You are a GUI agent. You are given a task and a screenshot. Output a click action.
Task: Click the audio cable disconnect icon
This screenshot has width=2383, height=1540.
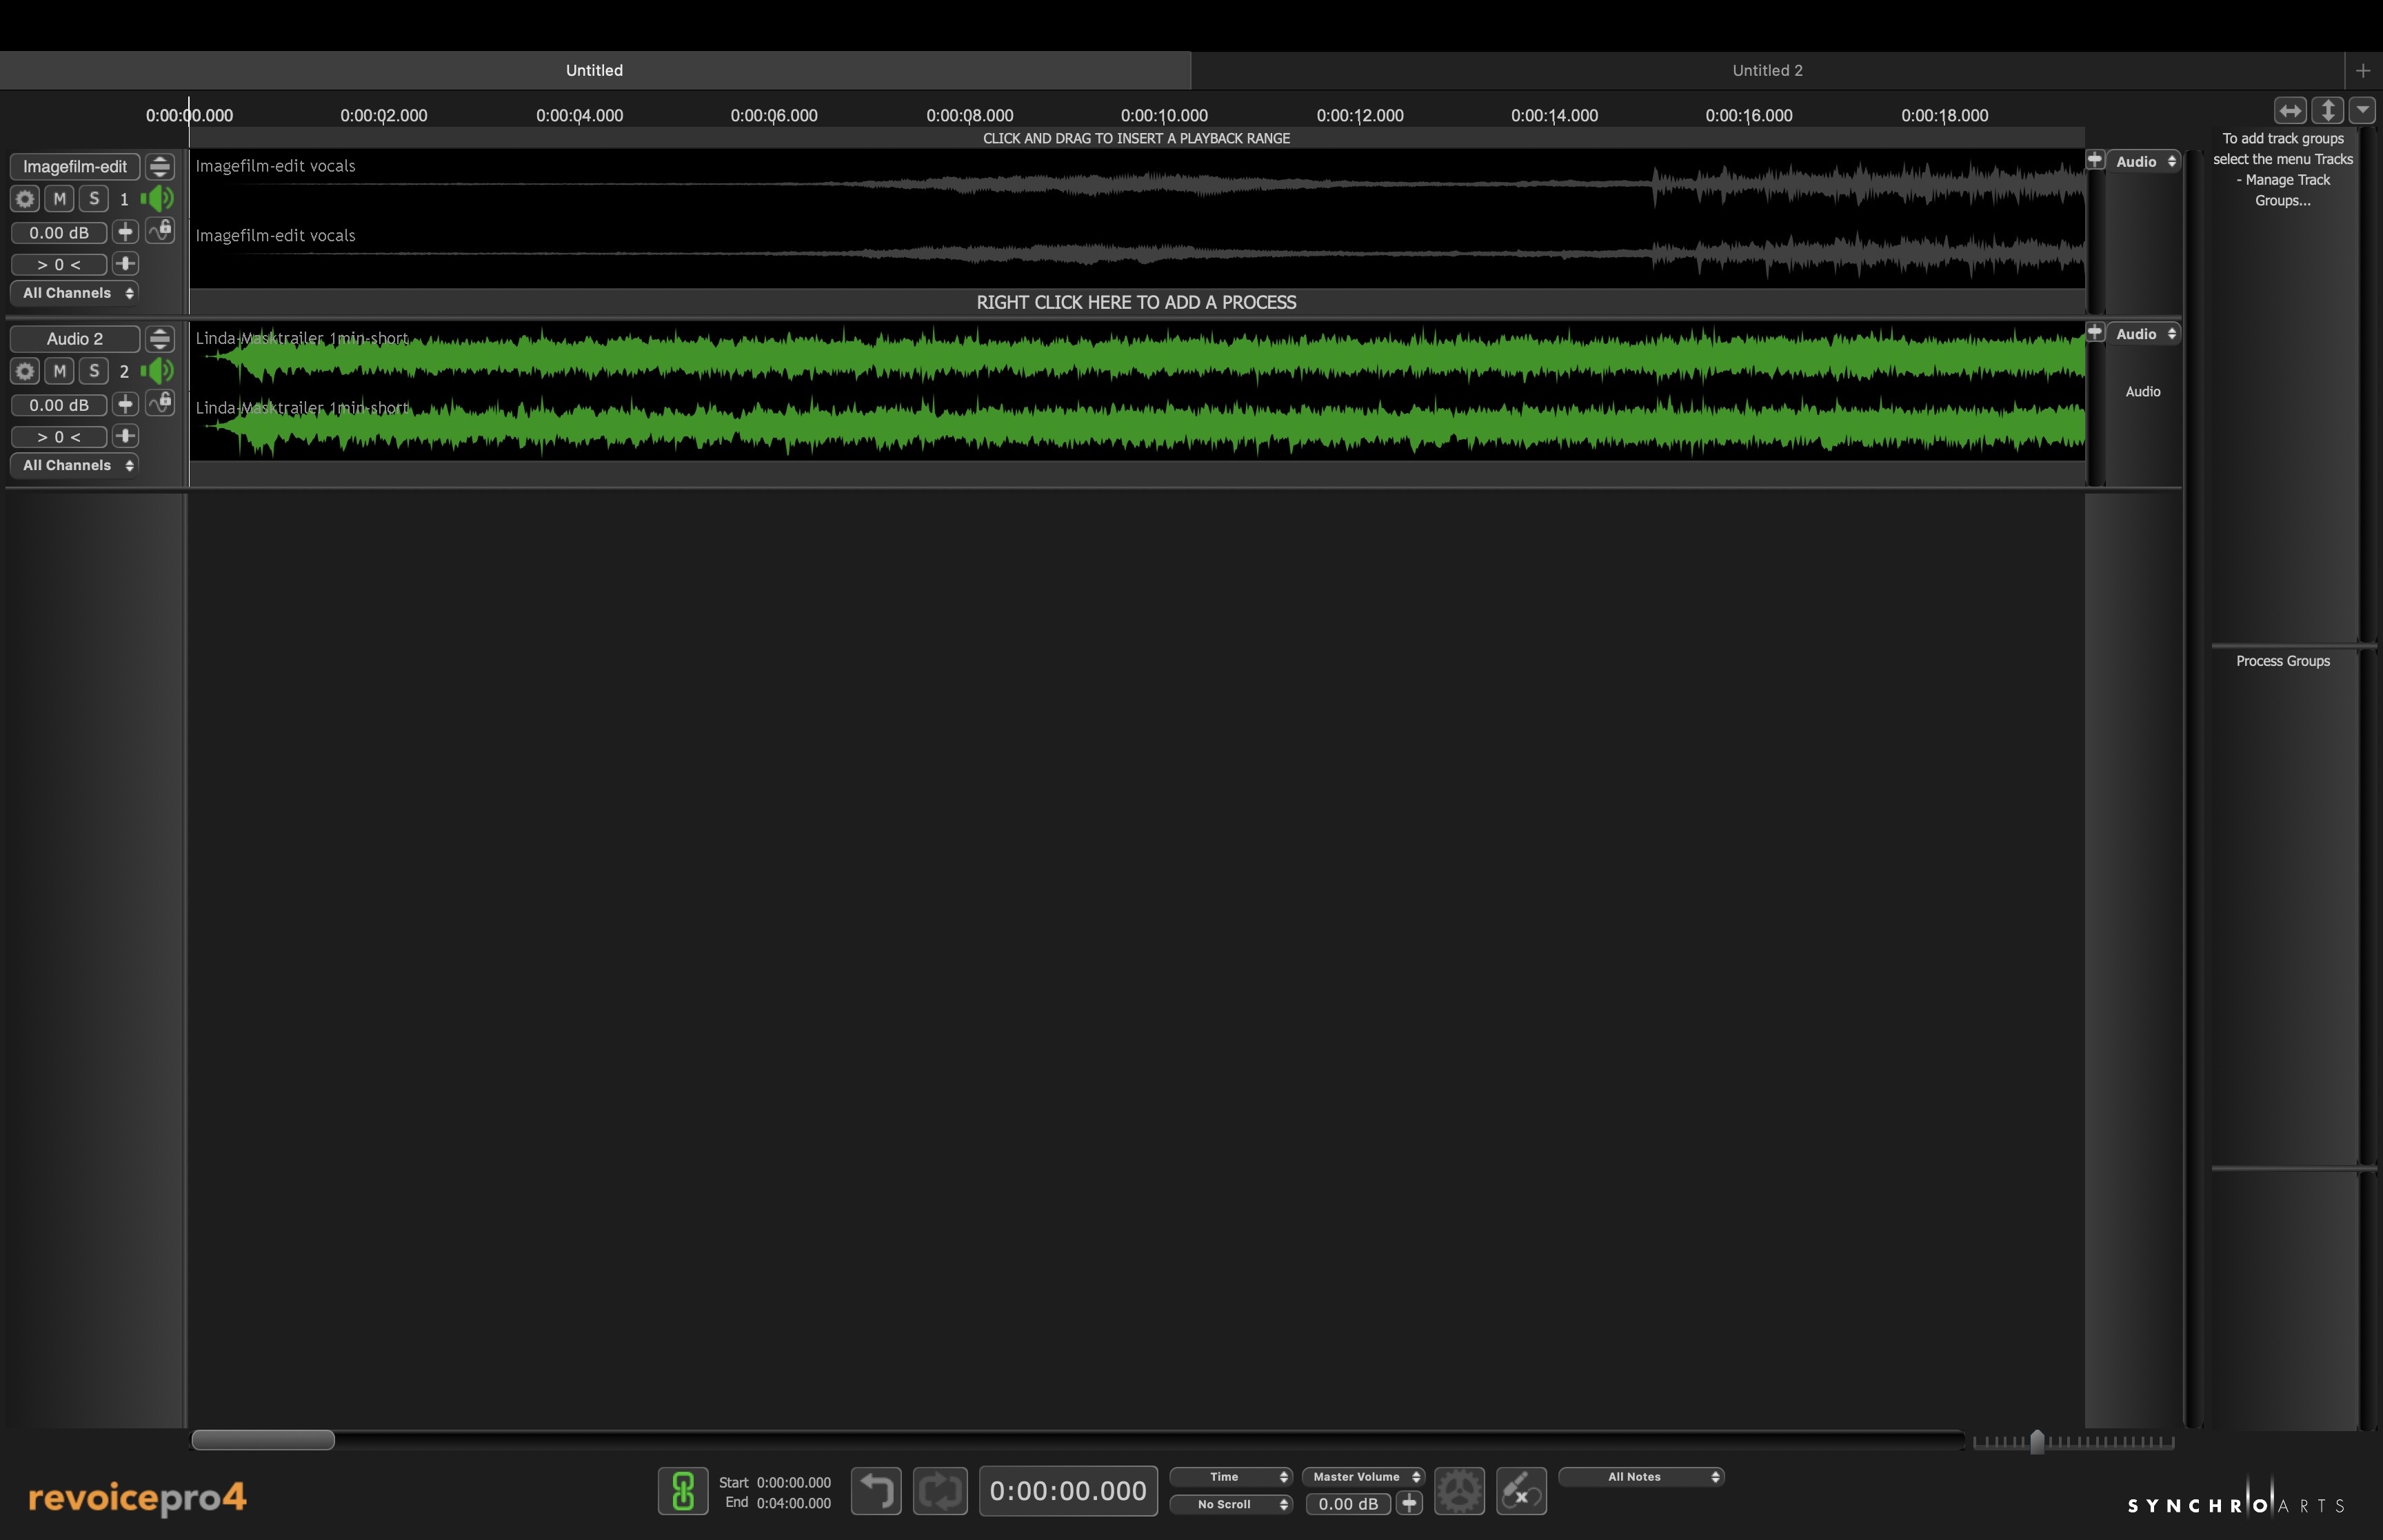[x=1521, y=1491]
